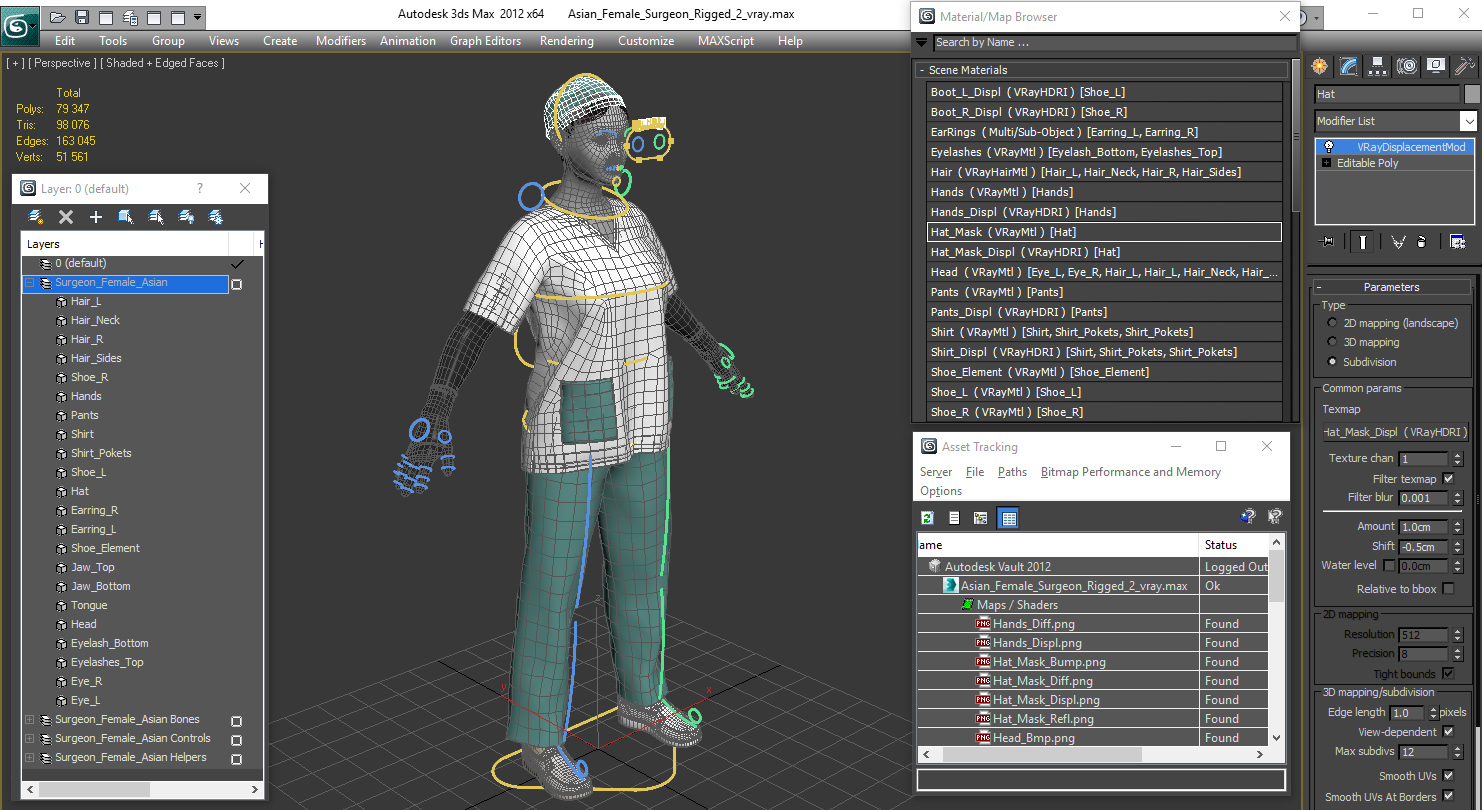The width and height of the screenshot is (1482, 810).
Task: Open the Rendering menu
Action: [x=566, y=41]
